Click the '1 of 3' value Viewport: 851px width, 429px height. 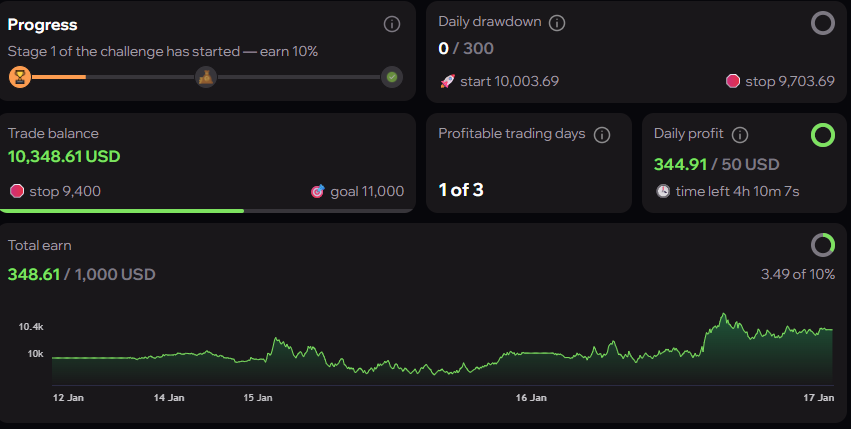461,190
